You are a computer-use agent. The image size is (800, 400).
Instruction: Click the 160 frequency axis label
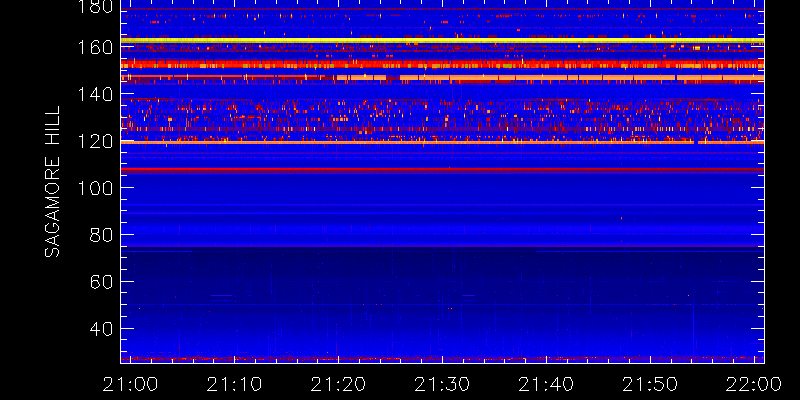[x=93, y=48]
